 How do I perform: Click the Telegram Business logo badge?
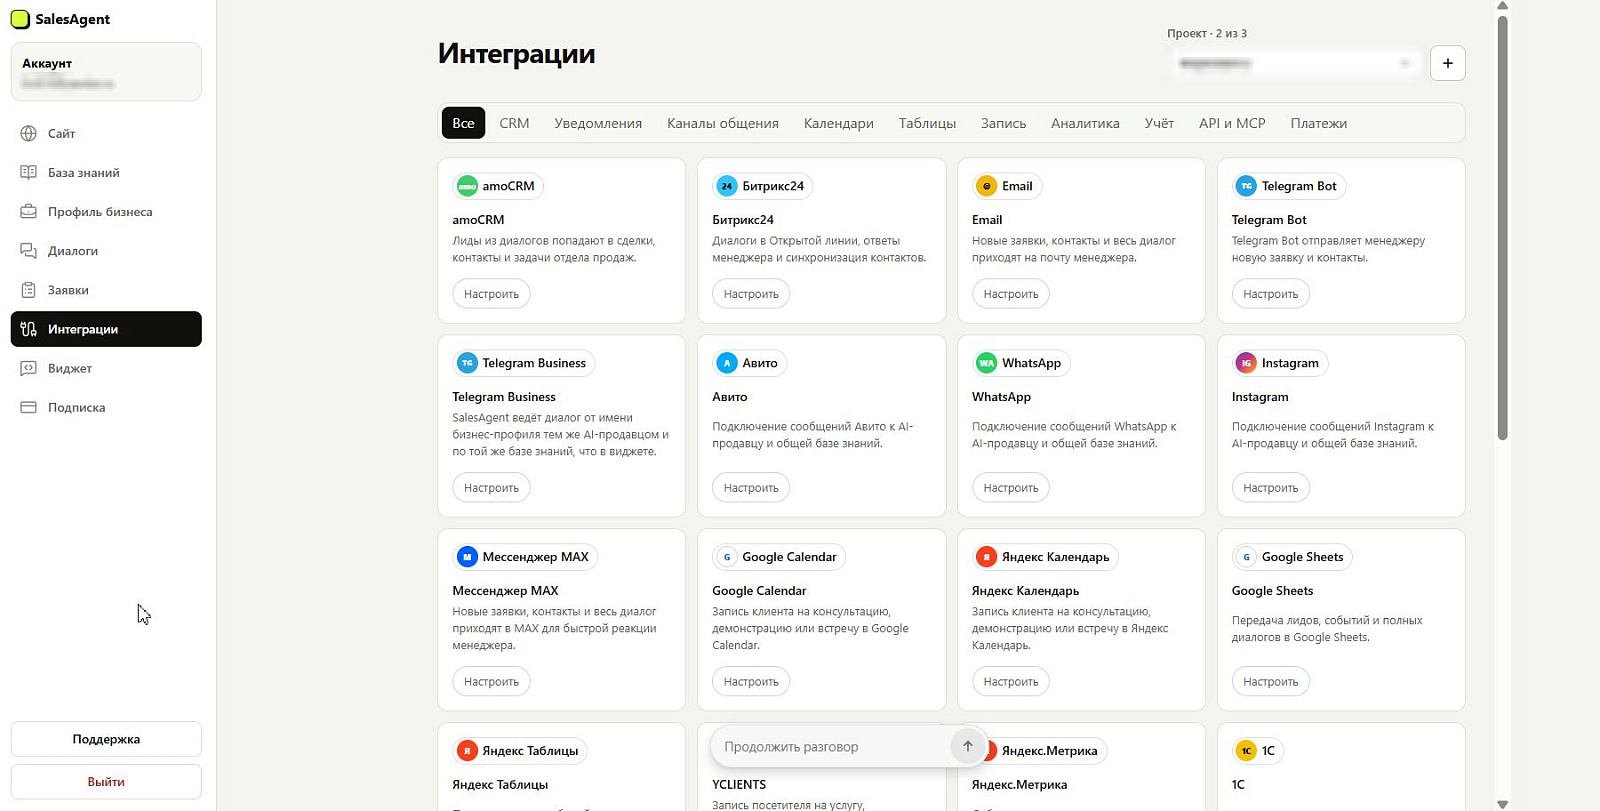click(x=467, y=363)
